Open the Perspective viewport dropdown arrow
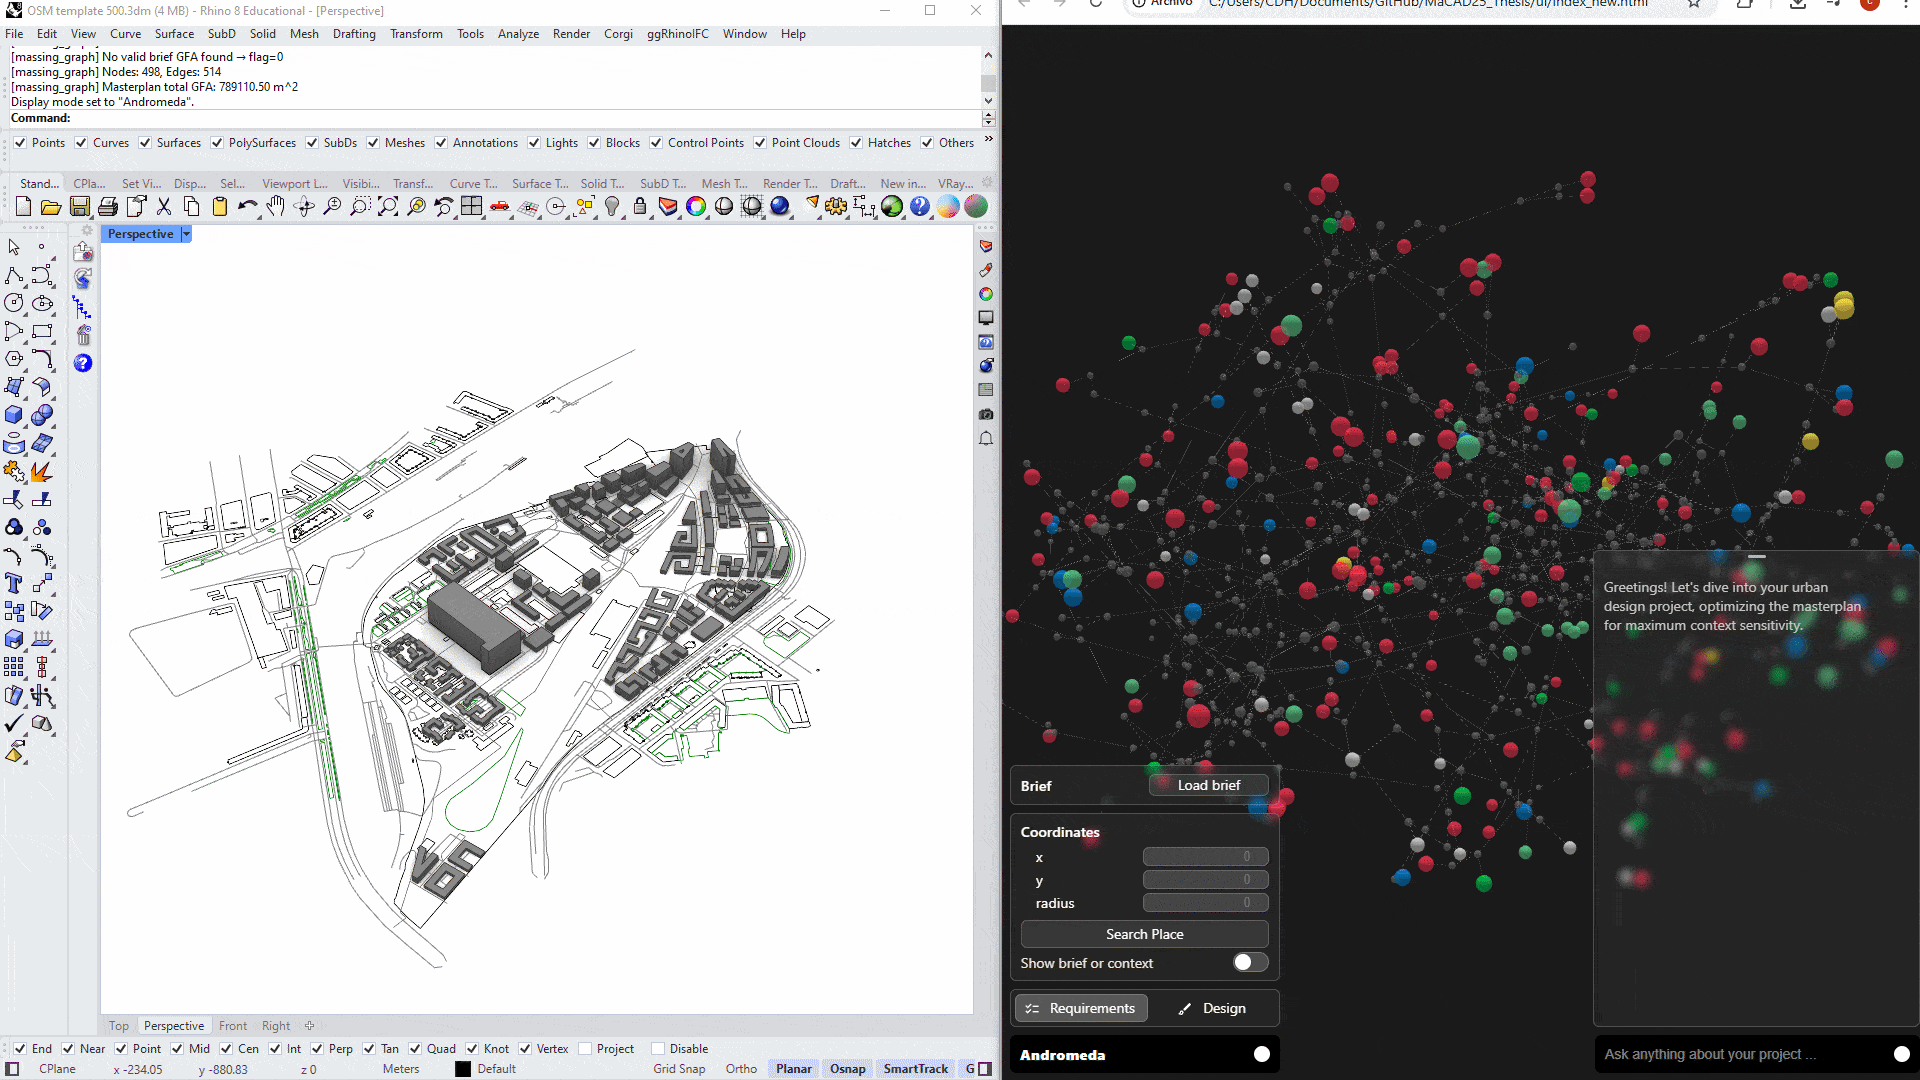 [186, 234]
